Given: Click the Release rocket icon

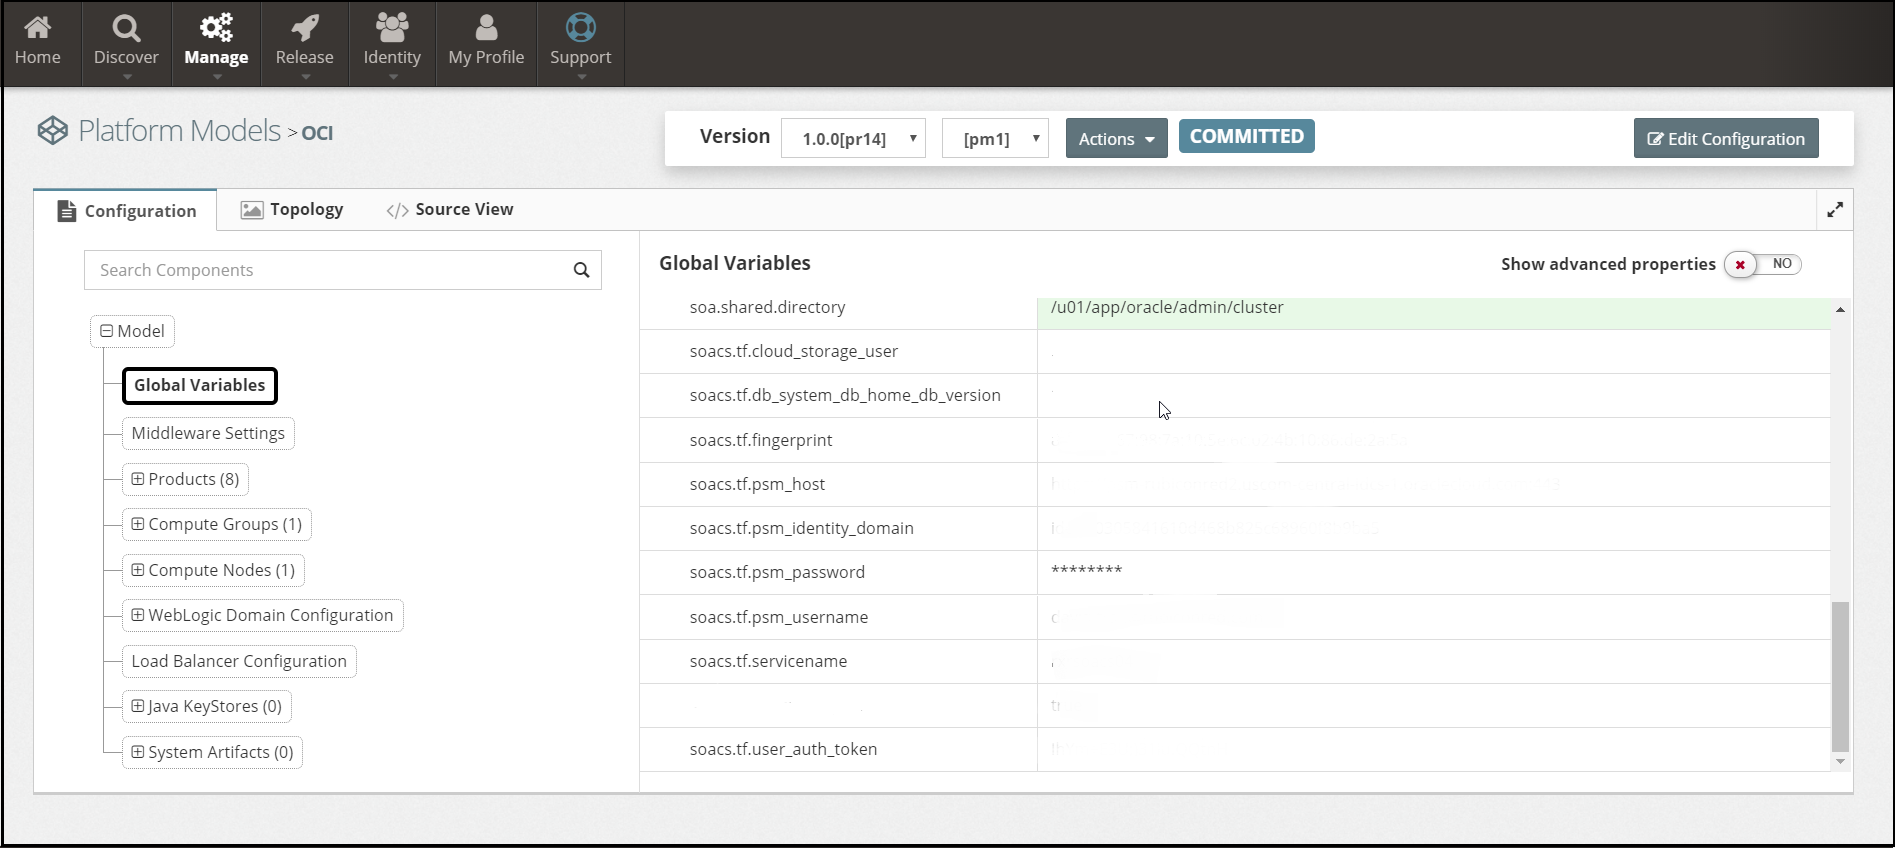Looking at the screenshot, I should [x=304, y=28].
